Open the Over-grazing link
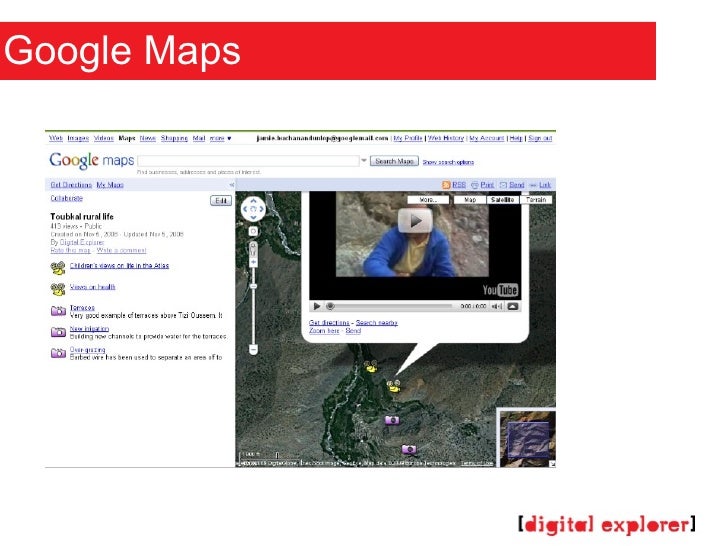Viewport: 728px width, 546px height. (x=88, y=350)
